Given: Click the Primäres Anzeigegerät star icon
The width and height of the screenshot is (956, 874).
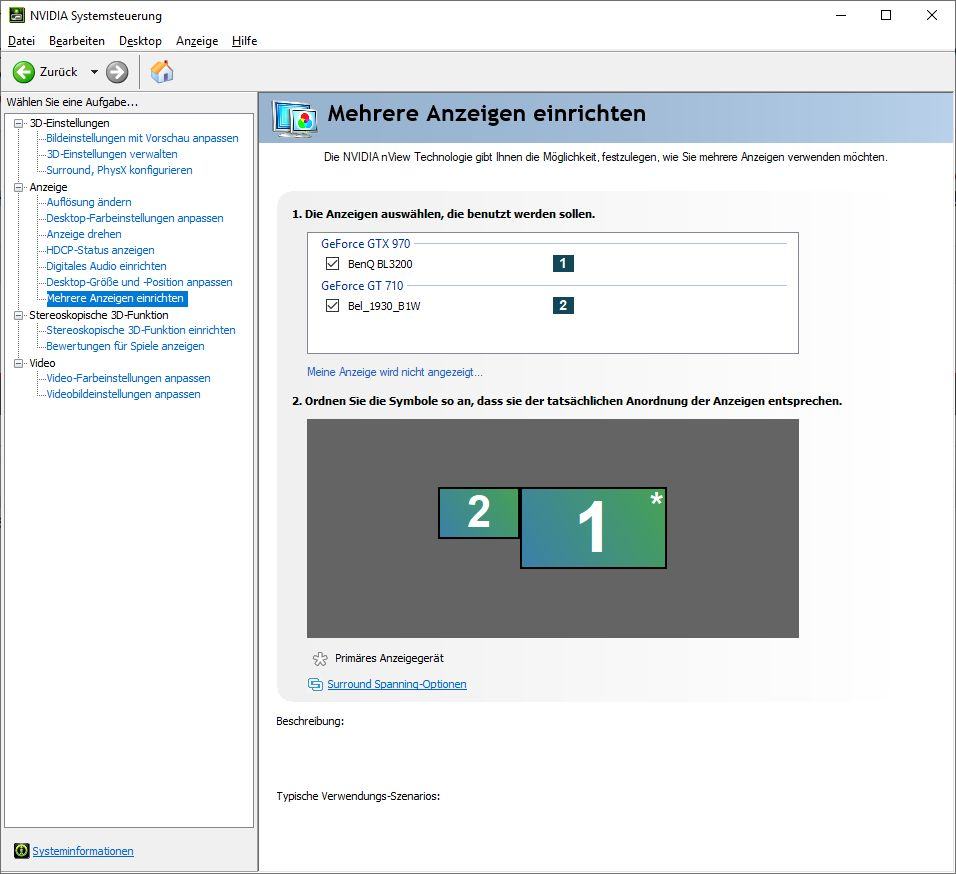Looking at the screenshot, I should 320,658.
